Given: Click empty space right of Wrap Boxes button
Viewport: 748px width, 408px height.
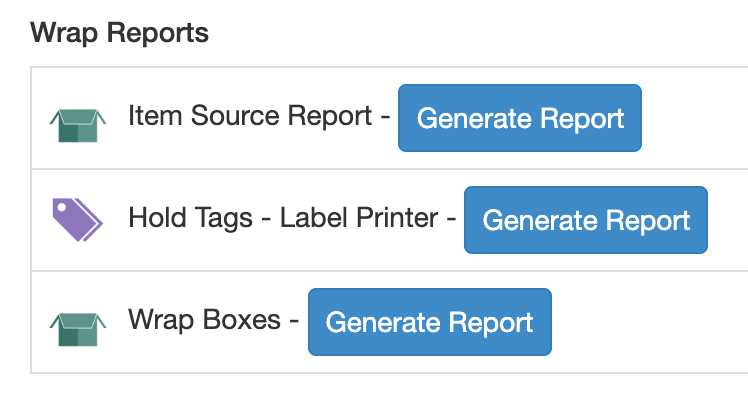Looking at the screenshot, I should tap(649, 322).
